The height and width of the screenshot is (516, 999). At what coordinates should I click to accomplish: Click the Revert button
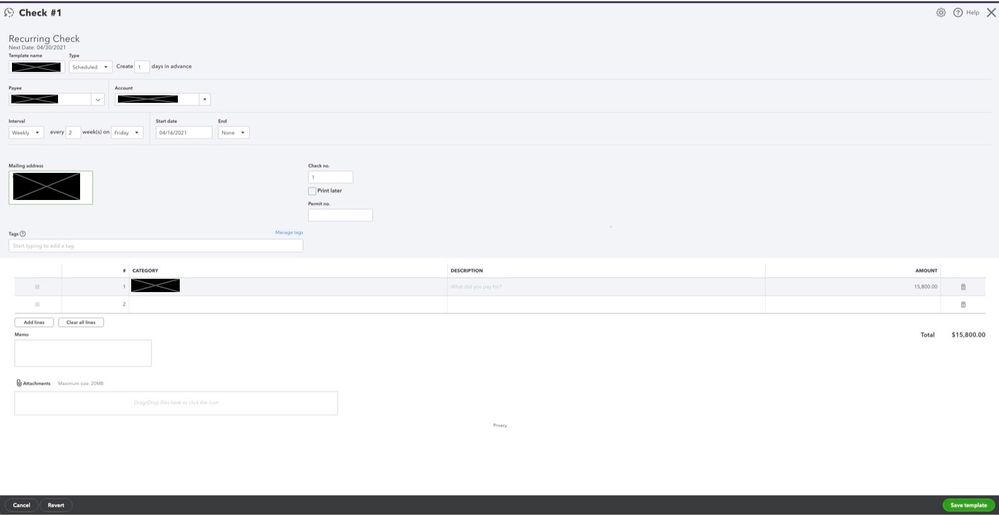[x=56, y=505]
